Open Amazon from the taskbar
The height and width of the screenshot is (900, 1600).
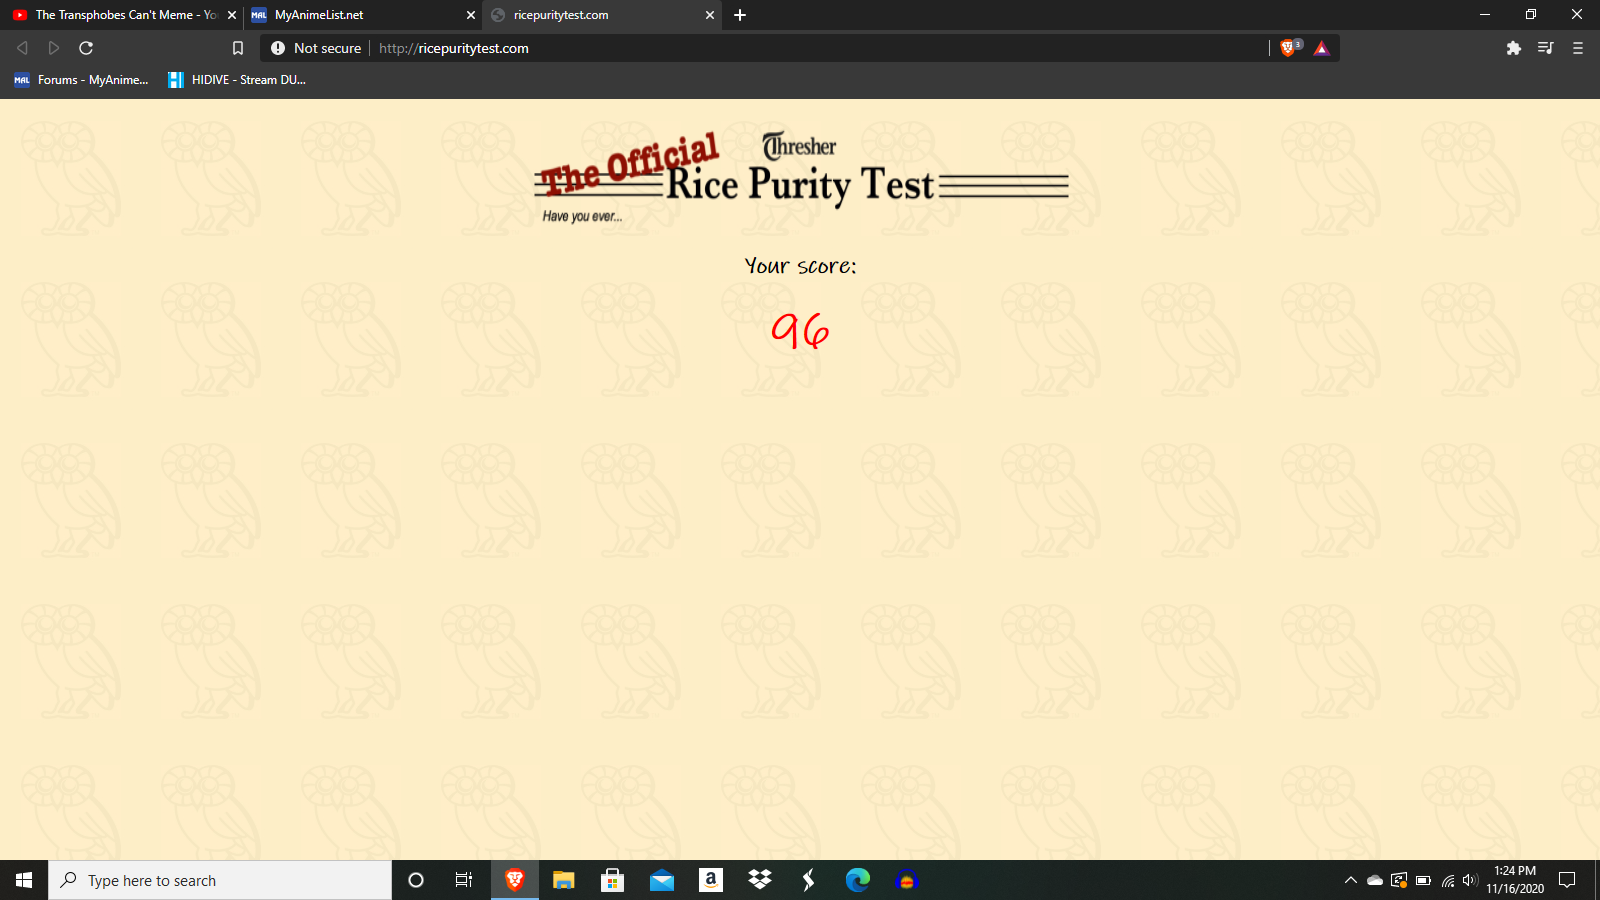[x=711, y=880]
